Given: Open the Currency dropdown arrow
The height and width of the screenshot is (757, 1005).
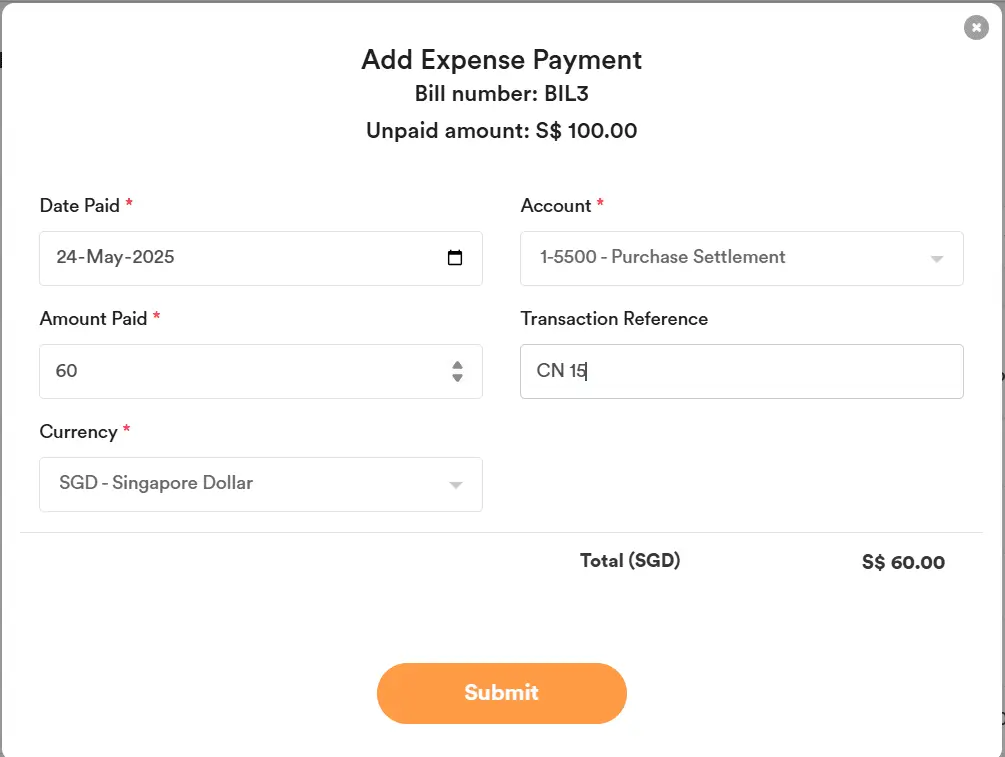Looking at the screenshot, I should [456, 485].
